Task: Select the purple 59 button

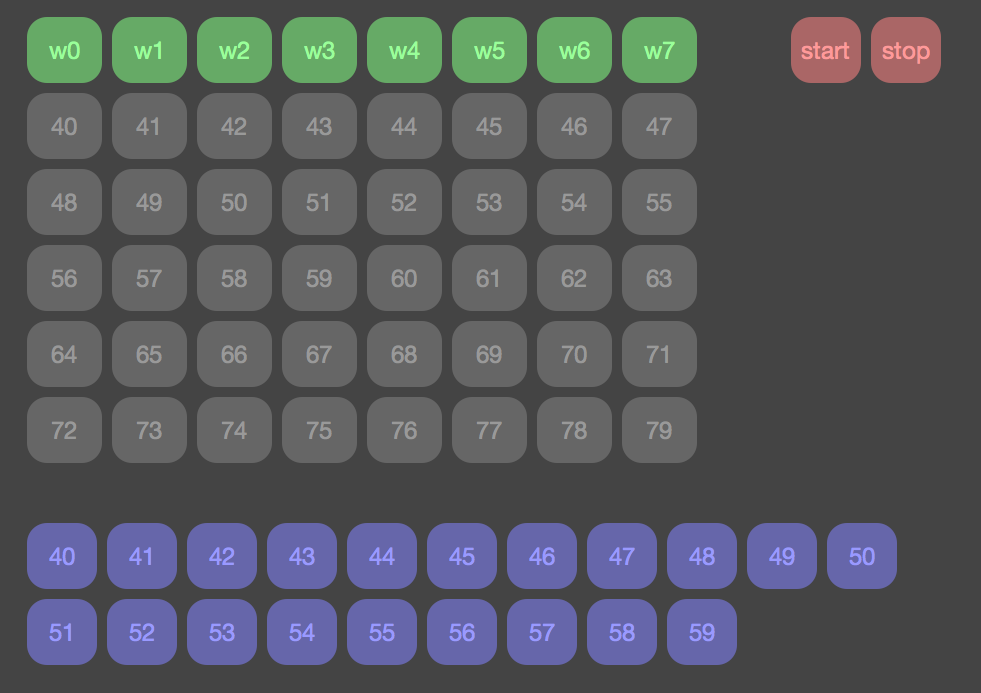Action: click(702, 632)
